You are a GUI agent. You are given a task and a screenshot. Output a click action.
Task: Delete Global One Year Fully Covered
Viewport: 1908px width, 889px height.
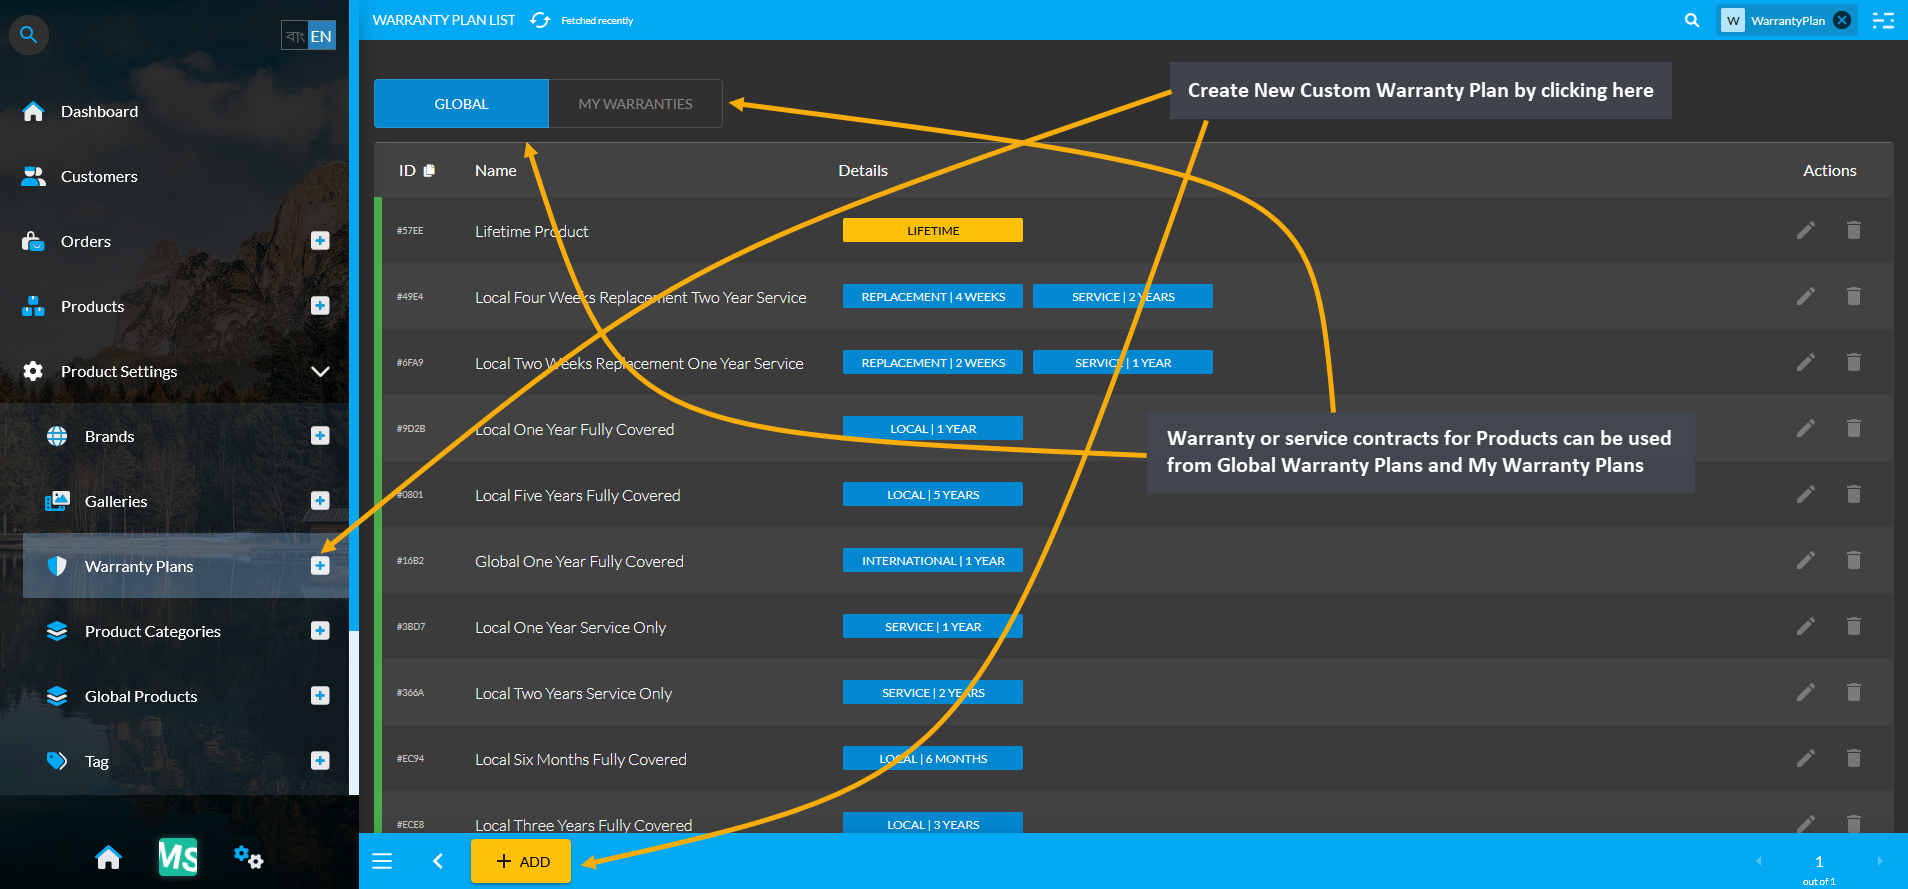tap(1853, 560)
